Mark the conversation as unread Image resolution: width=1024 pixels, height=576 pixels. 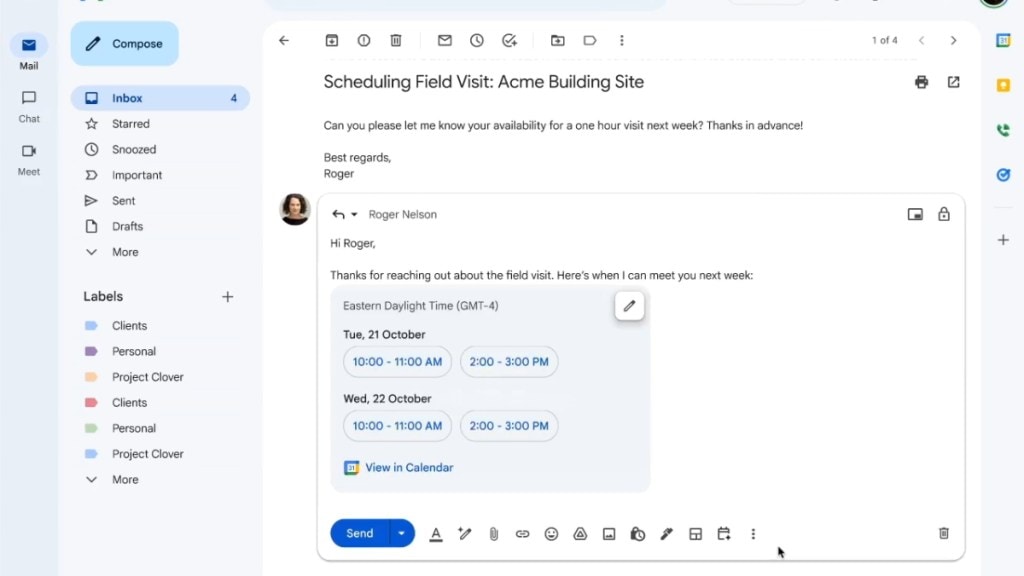click(x=444, y=40)
